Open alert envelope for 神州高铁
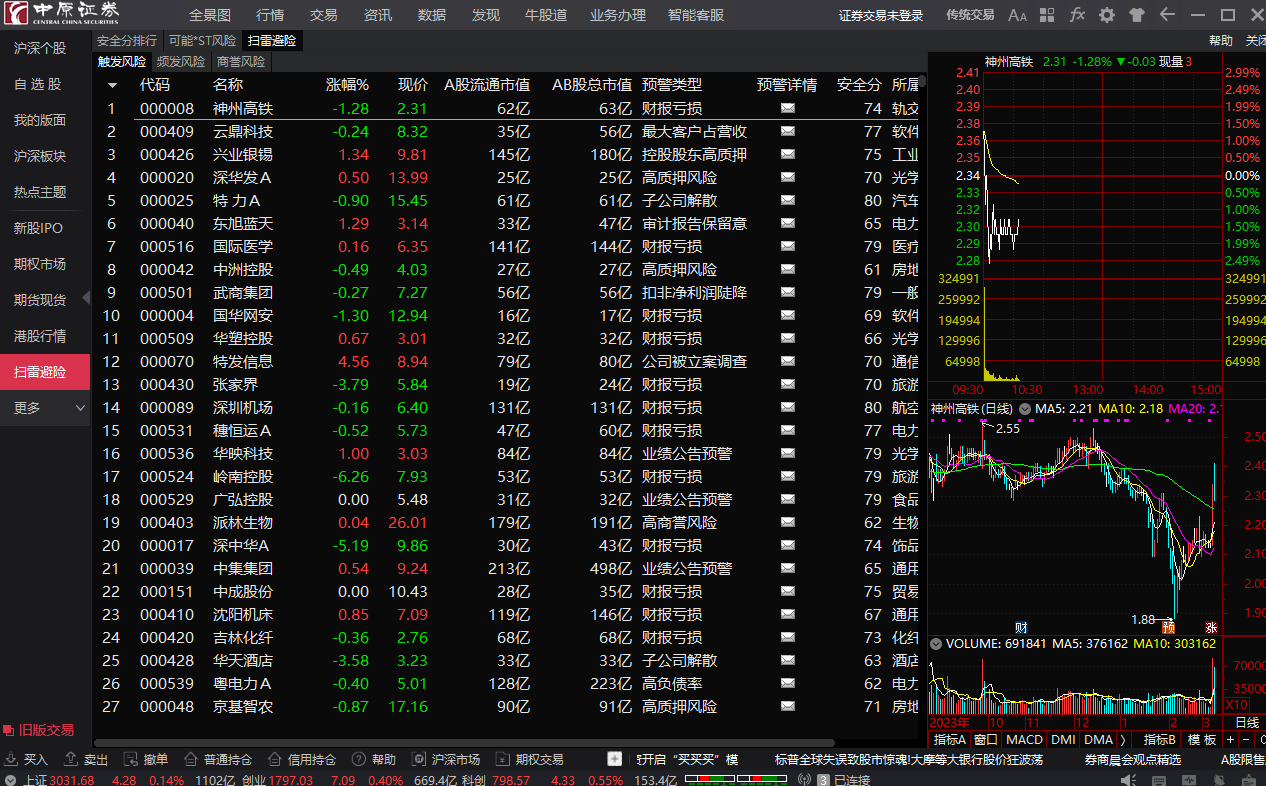The height and width of the screenshot is (786, 1266). (x=788, y=108)
